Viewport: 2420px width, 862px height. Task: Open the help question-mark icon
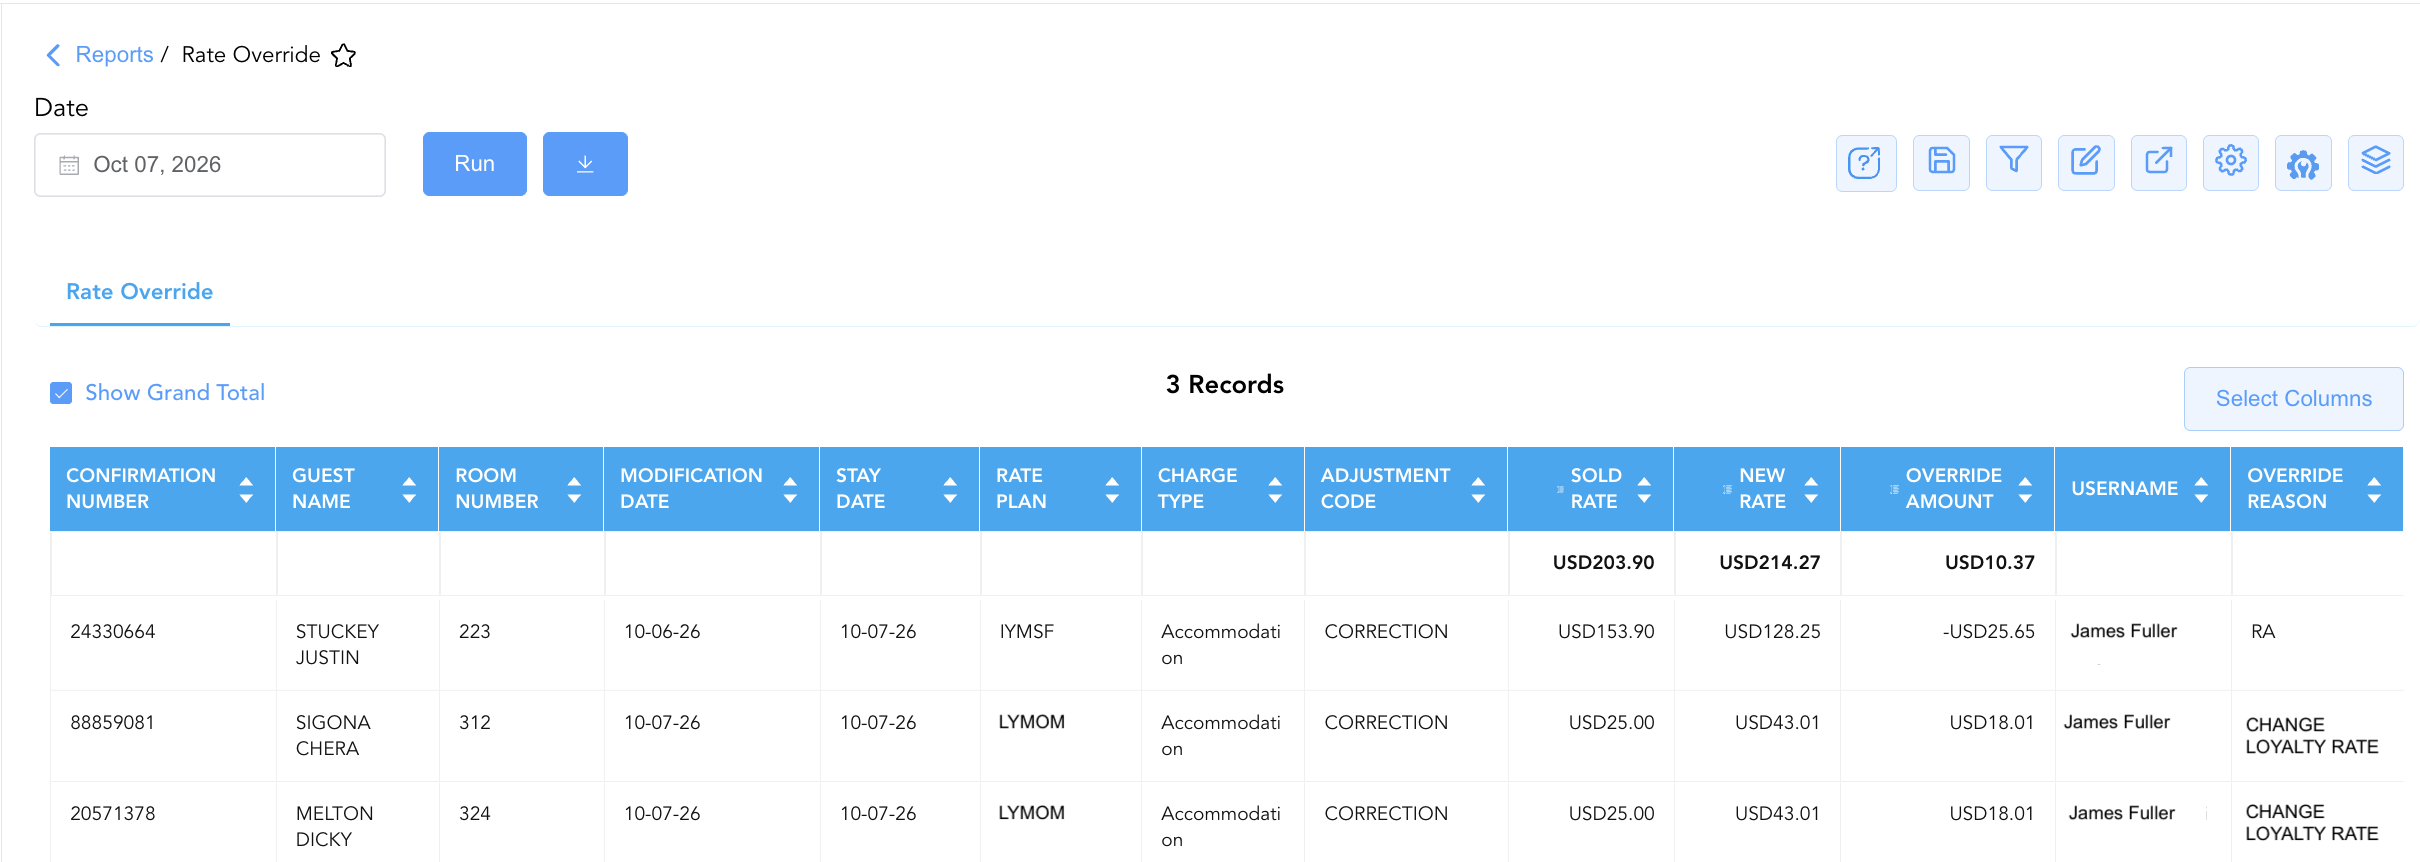coord(1865,163)
